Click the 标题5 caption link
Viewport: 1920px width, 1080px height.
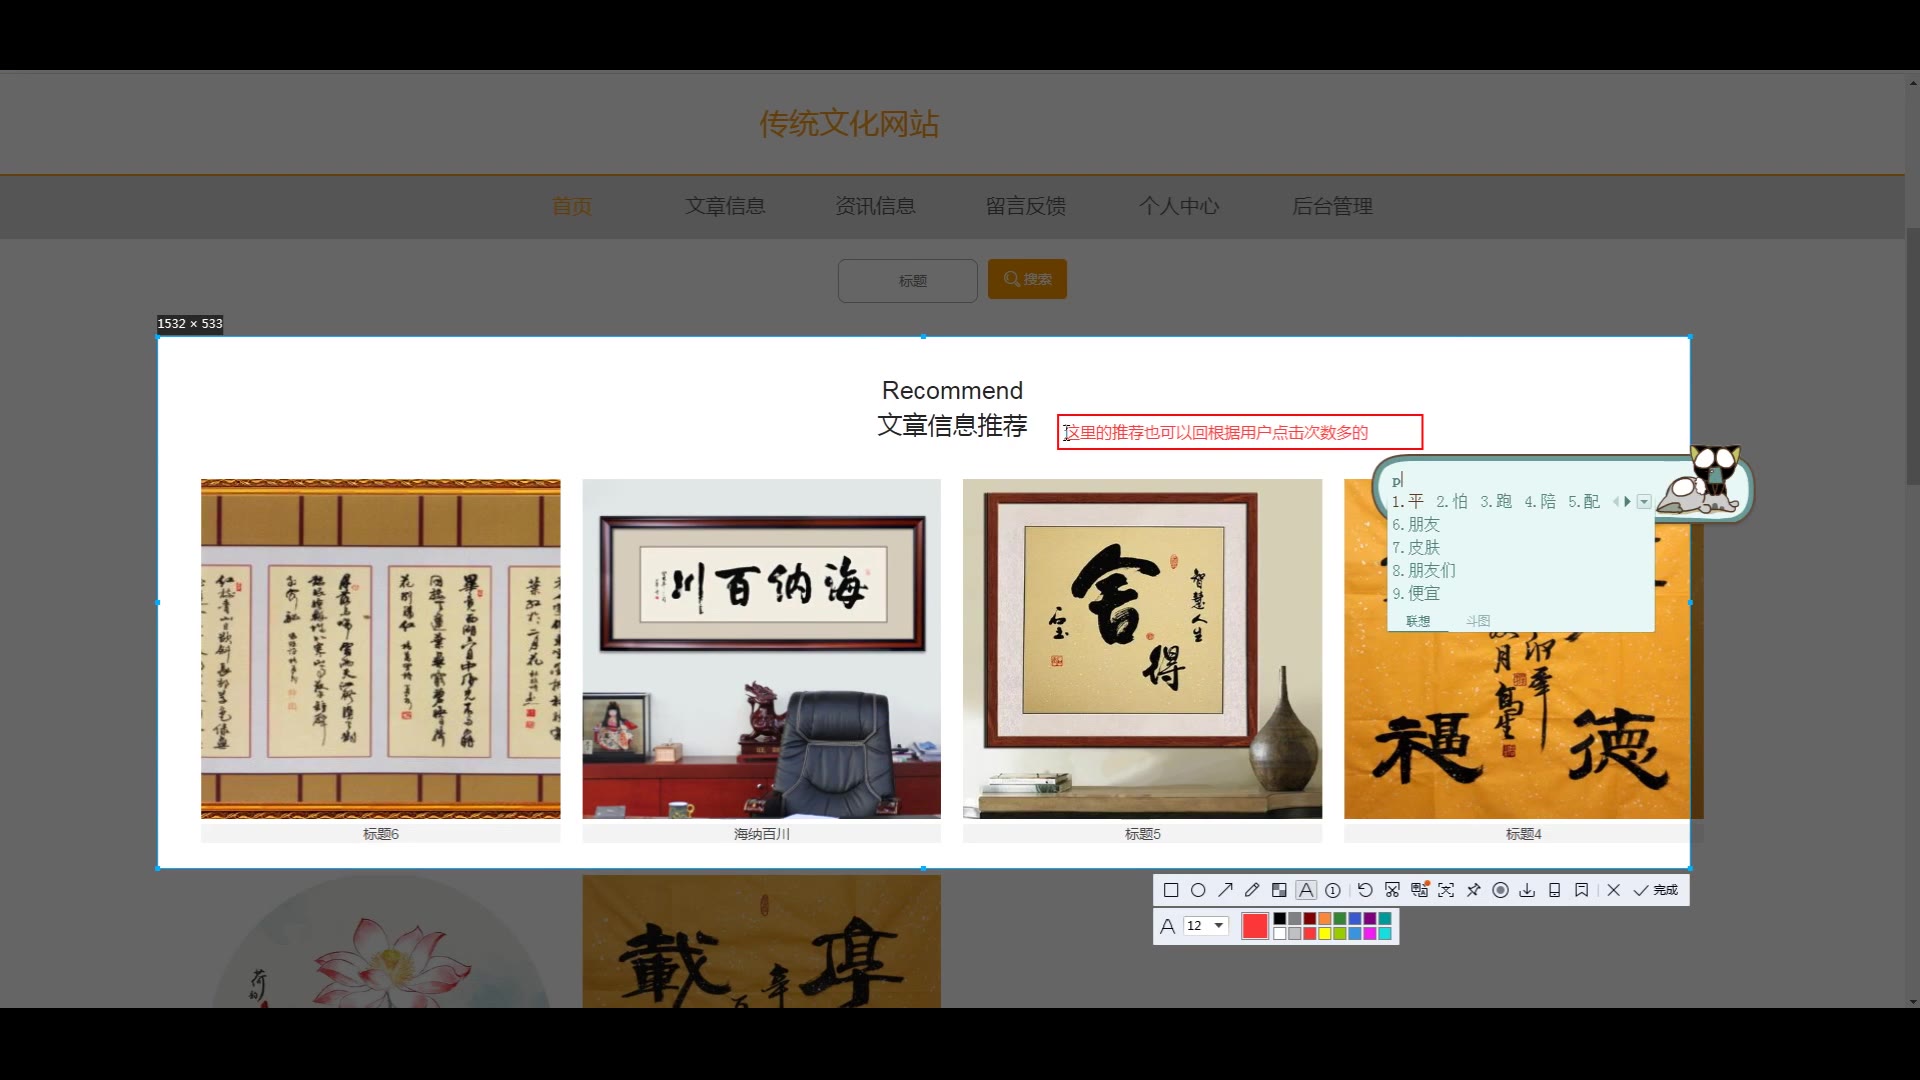click(x=1142, y=834)
